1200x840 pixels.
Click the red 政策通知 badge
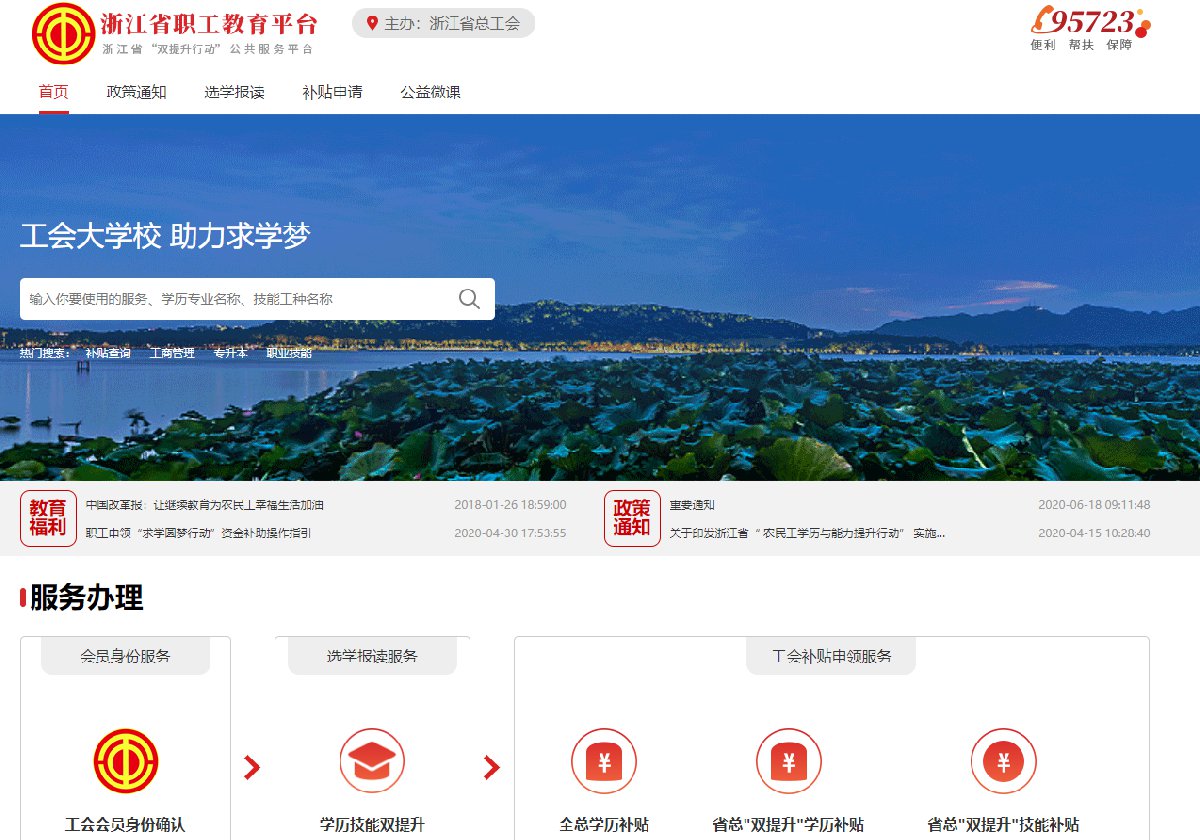click(632, 518)
